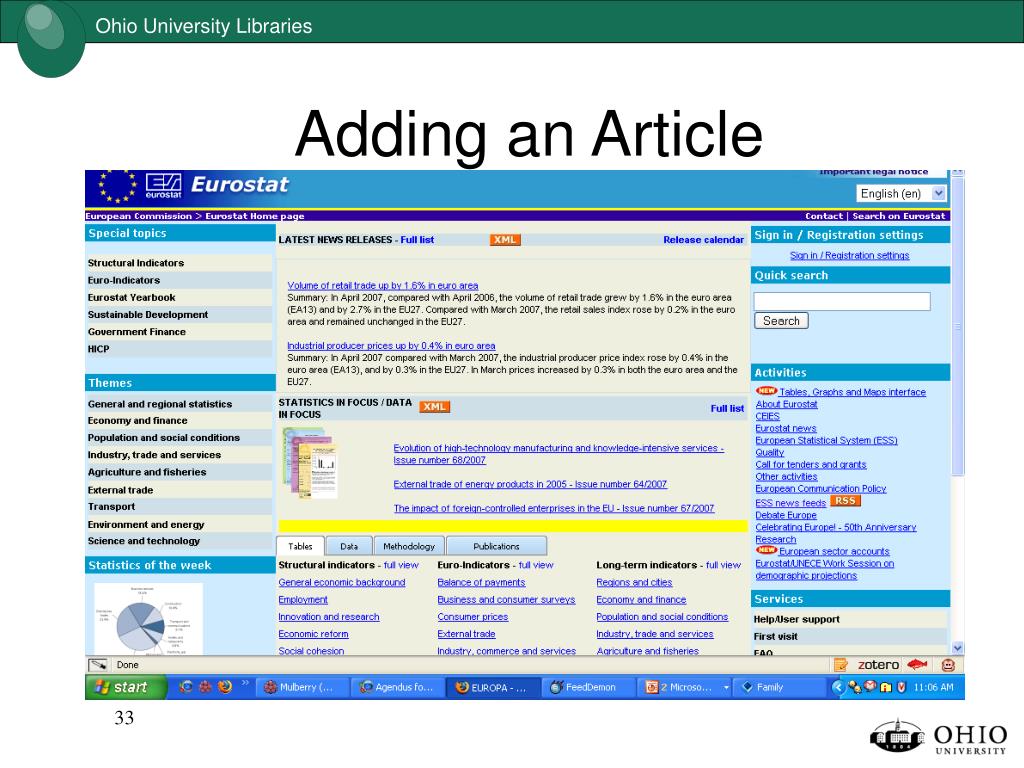This screenshot has width=1024, height=768.
Task: Open Sign in / Registration settings link
Action: [849, 255]
